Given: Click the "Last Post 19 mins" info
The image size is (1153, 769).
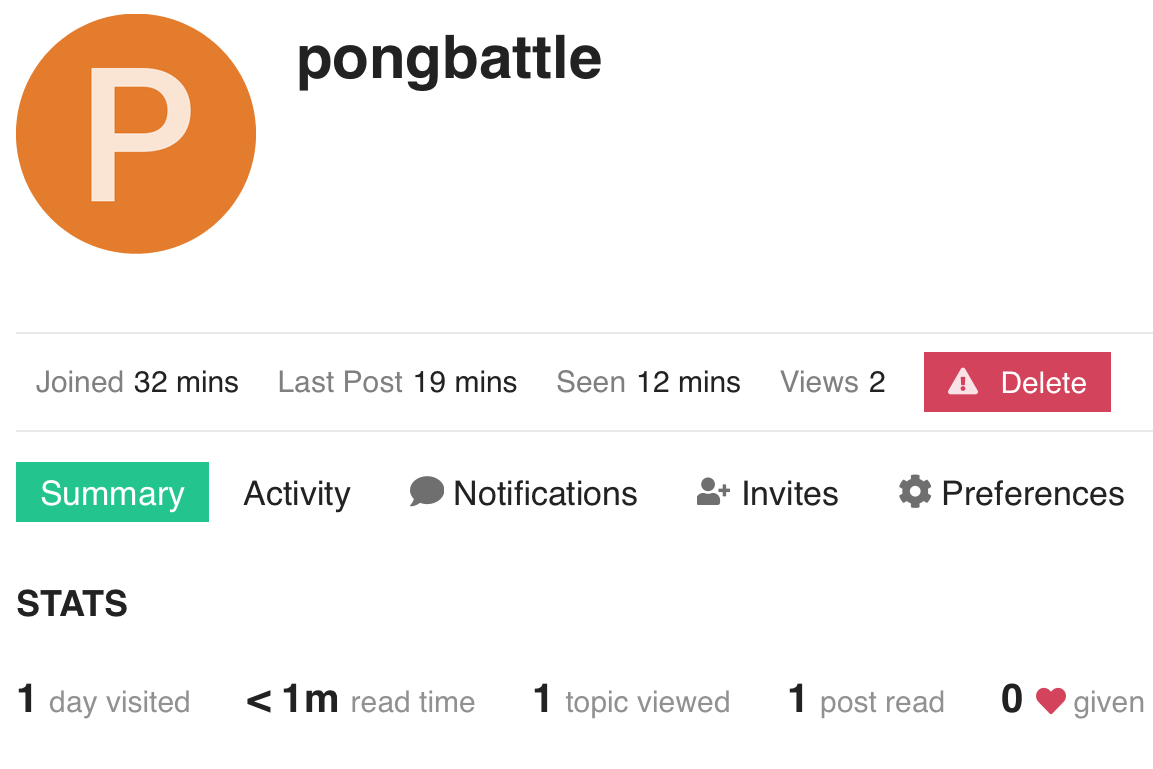Looking at the screenshot, I should [x=397, y=381].
